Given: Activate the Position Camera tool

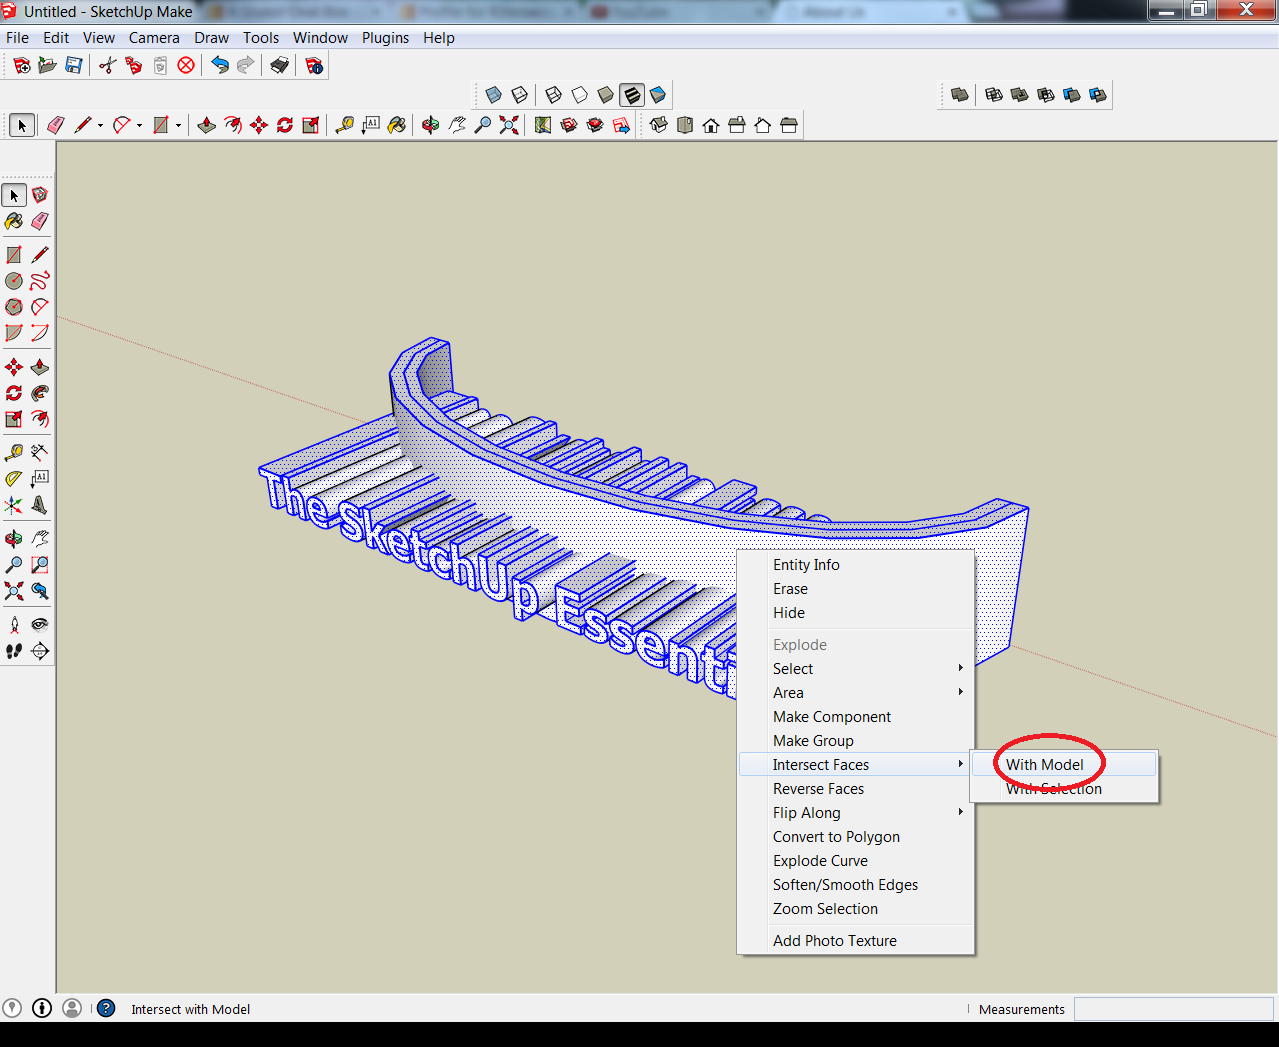Looking at the screenshot, I should (x=14, y=625).
